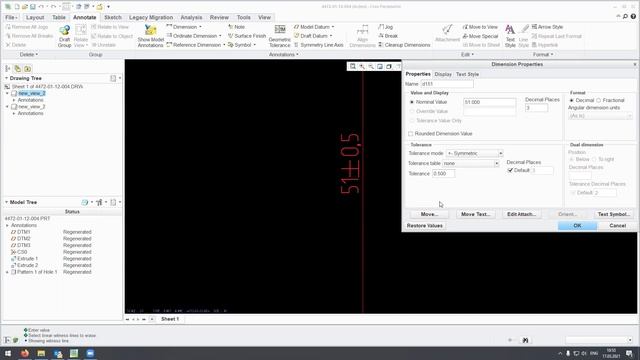The height and width of the screenshot is (360, 640).
Task: Uncheck tolerance Decimal Places Default checkbox
Action: [510, 170]
